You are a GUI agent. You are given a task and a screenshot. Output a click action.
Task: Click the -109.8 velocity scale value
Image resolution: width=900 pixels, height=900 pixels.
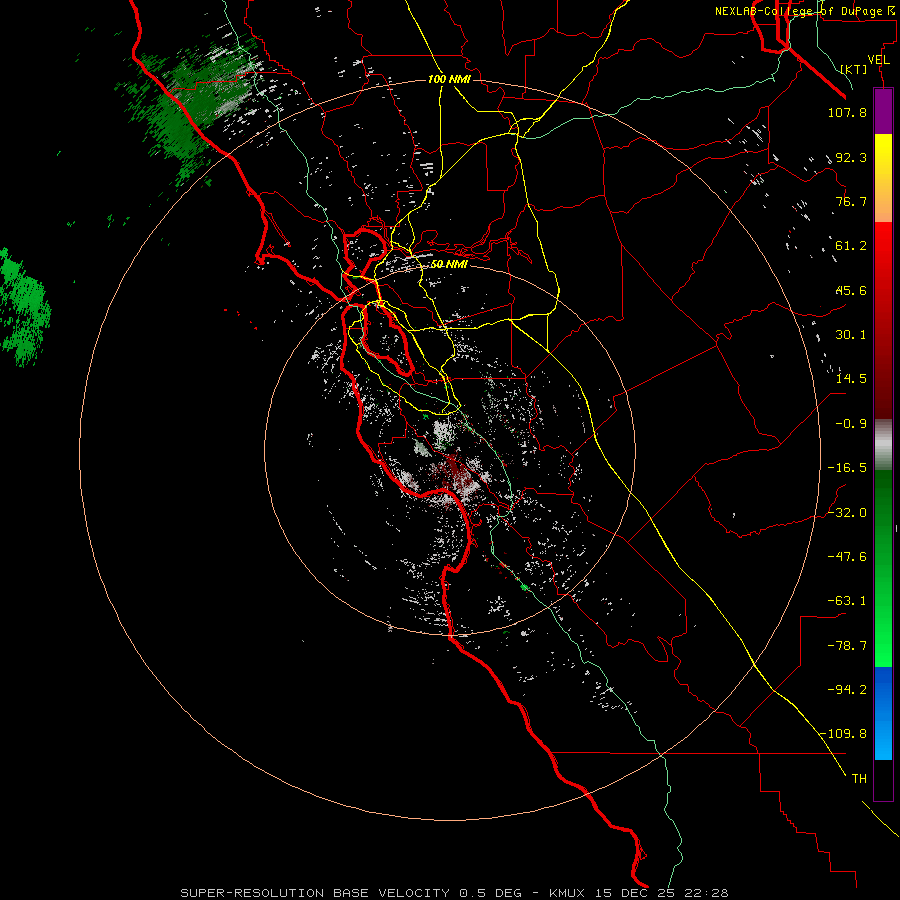[844, 734]
